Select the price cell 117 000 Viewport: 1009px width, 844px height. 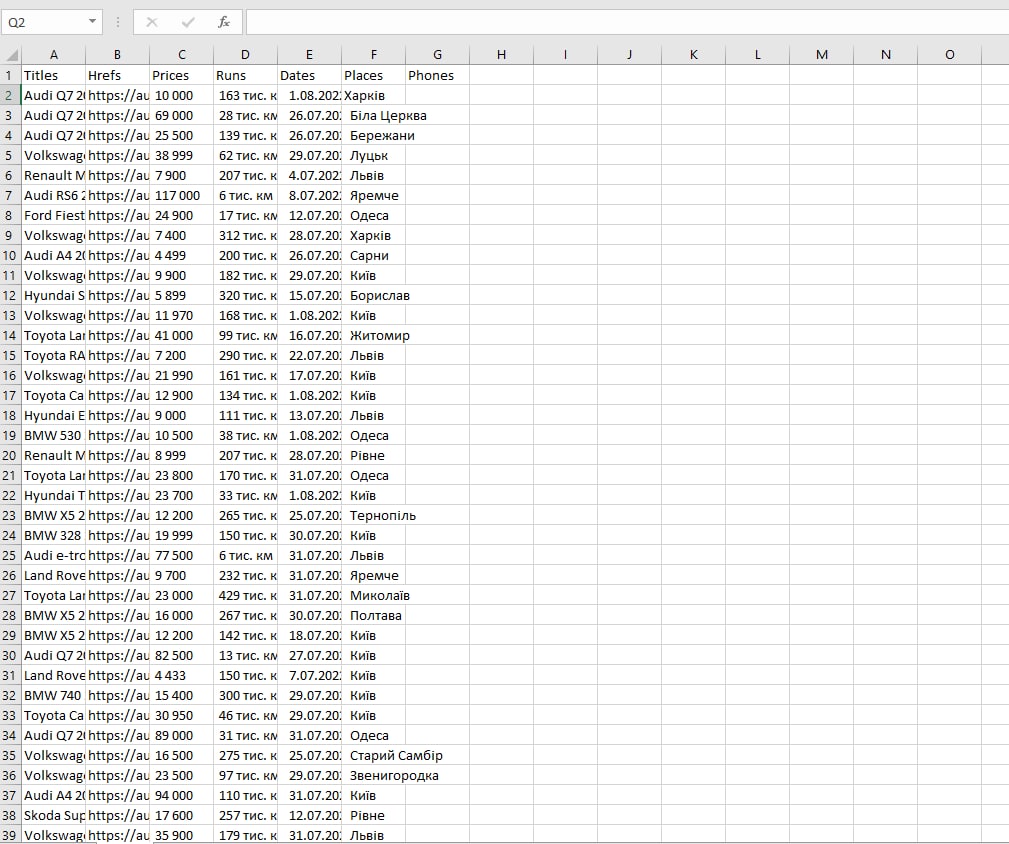181,196
